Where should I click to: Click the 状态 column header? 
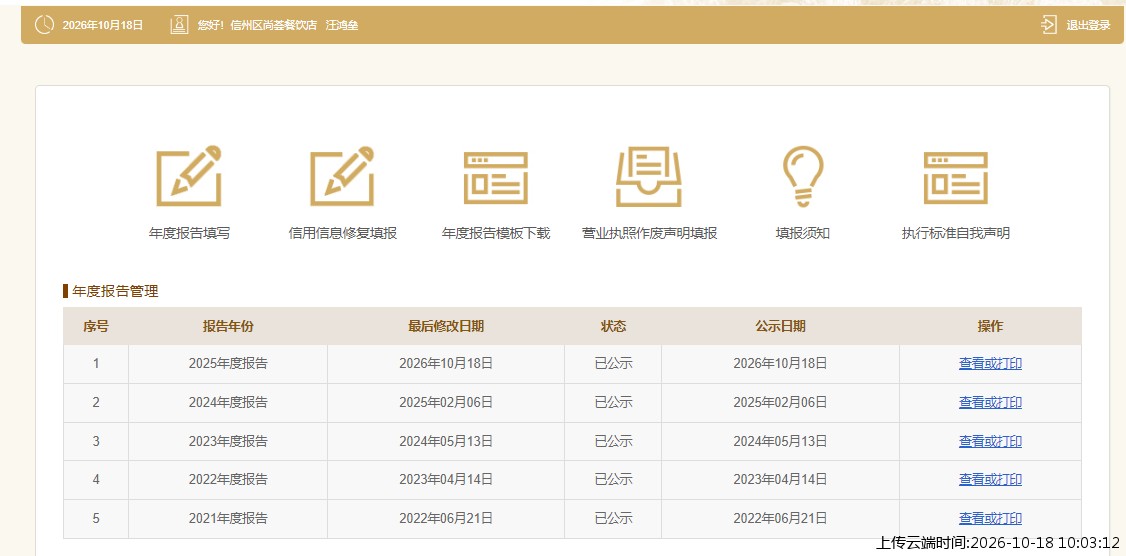pyautogui.click(x=613, y=326)
